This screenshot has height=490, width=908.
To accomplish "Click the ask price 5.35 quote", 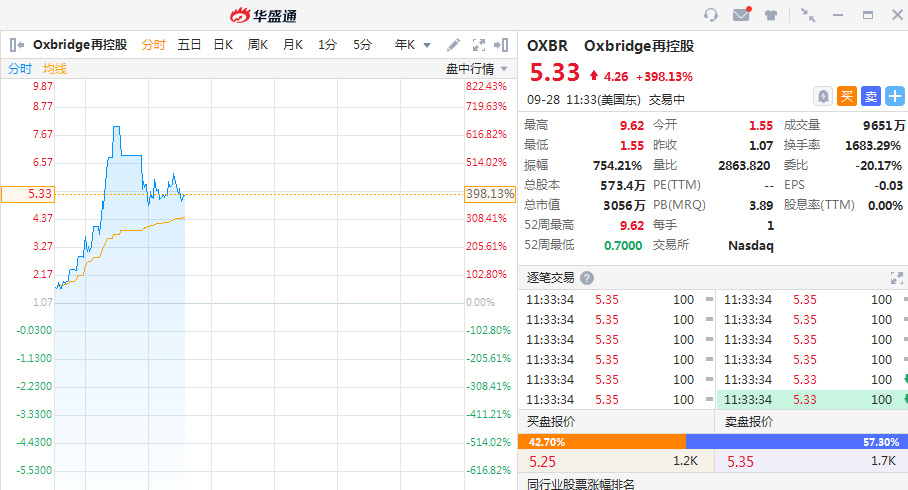I will click(x=740, y=462).
